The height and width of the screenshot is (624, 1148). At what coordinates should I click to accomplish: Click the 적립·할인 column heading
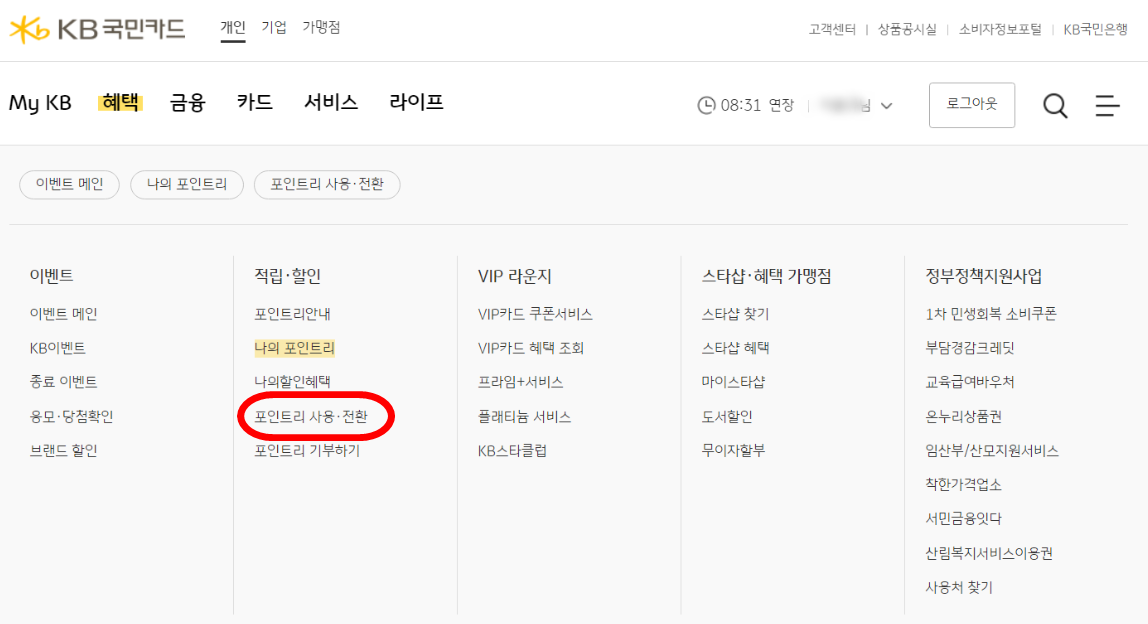(x=288, y=276)
